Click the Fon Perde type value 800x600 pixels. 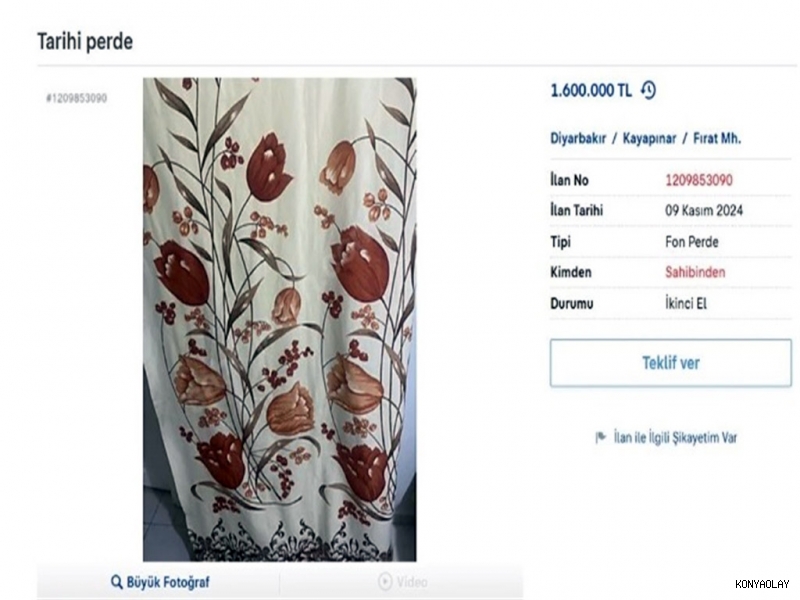(x=691, y=242)
